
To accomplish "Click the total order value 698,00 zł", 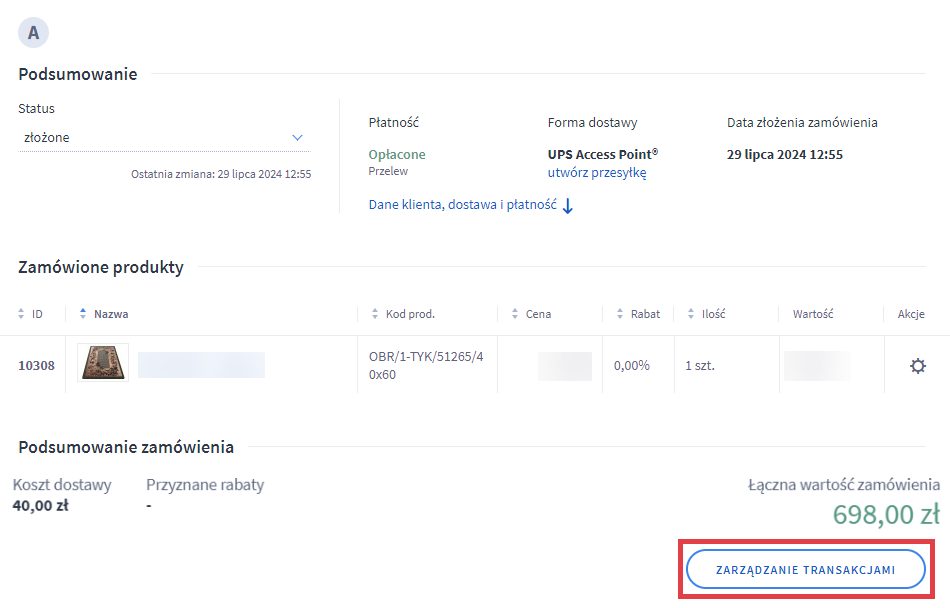I will tap(885, 514).
